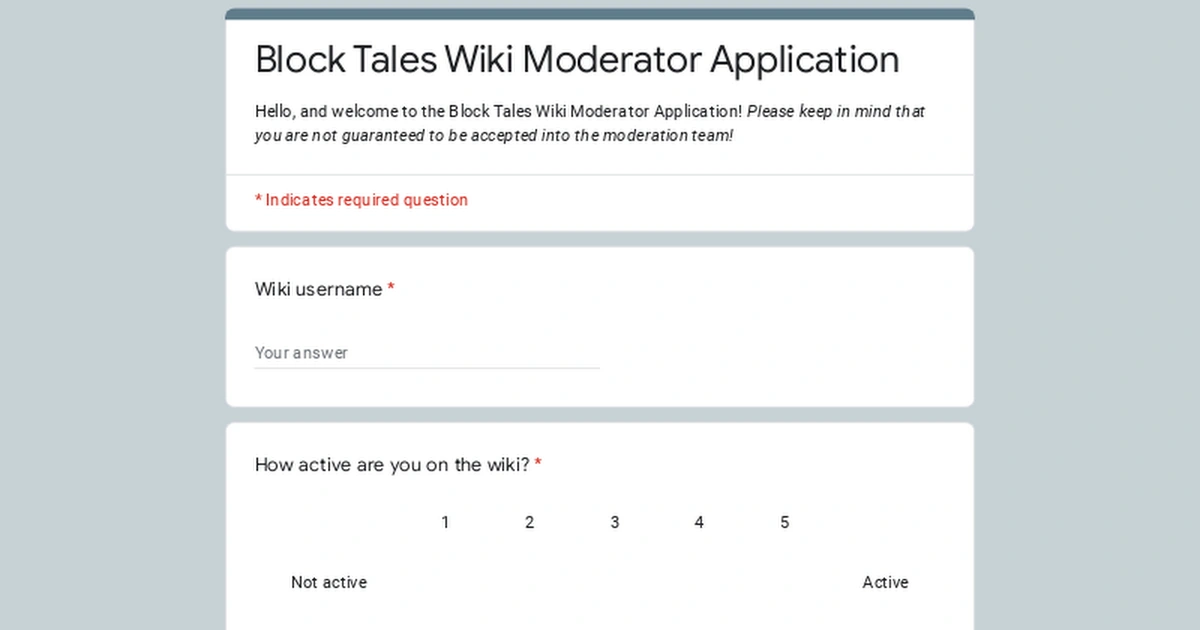Select rating 2 on the activity scale
The image size is (1200, 630).
pos(529,582)
